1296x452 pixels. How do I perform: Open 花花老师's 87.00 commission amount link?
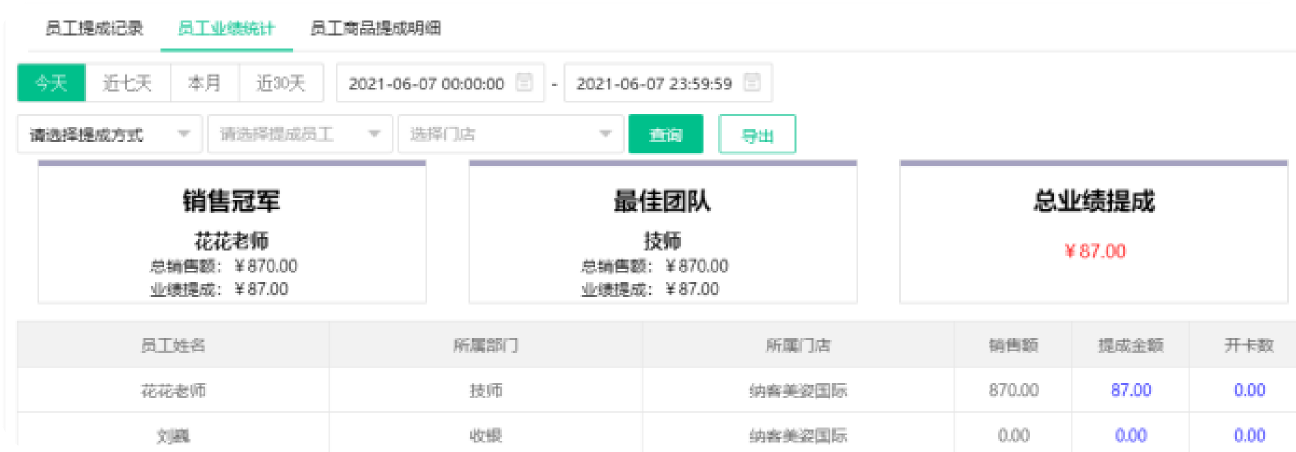(1131, 390)
